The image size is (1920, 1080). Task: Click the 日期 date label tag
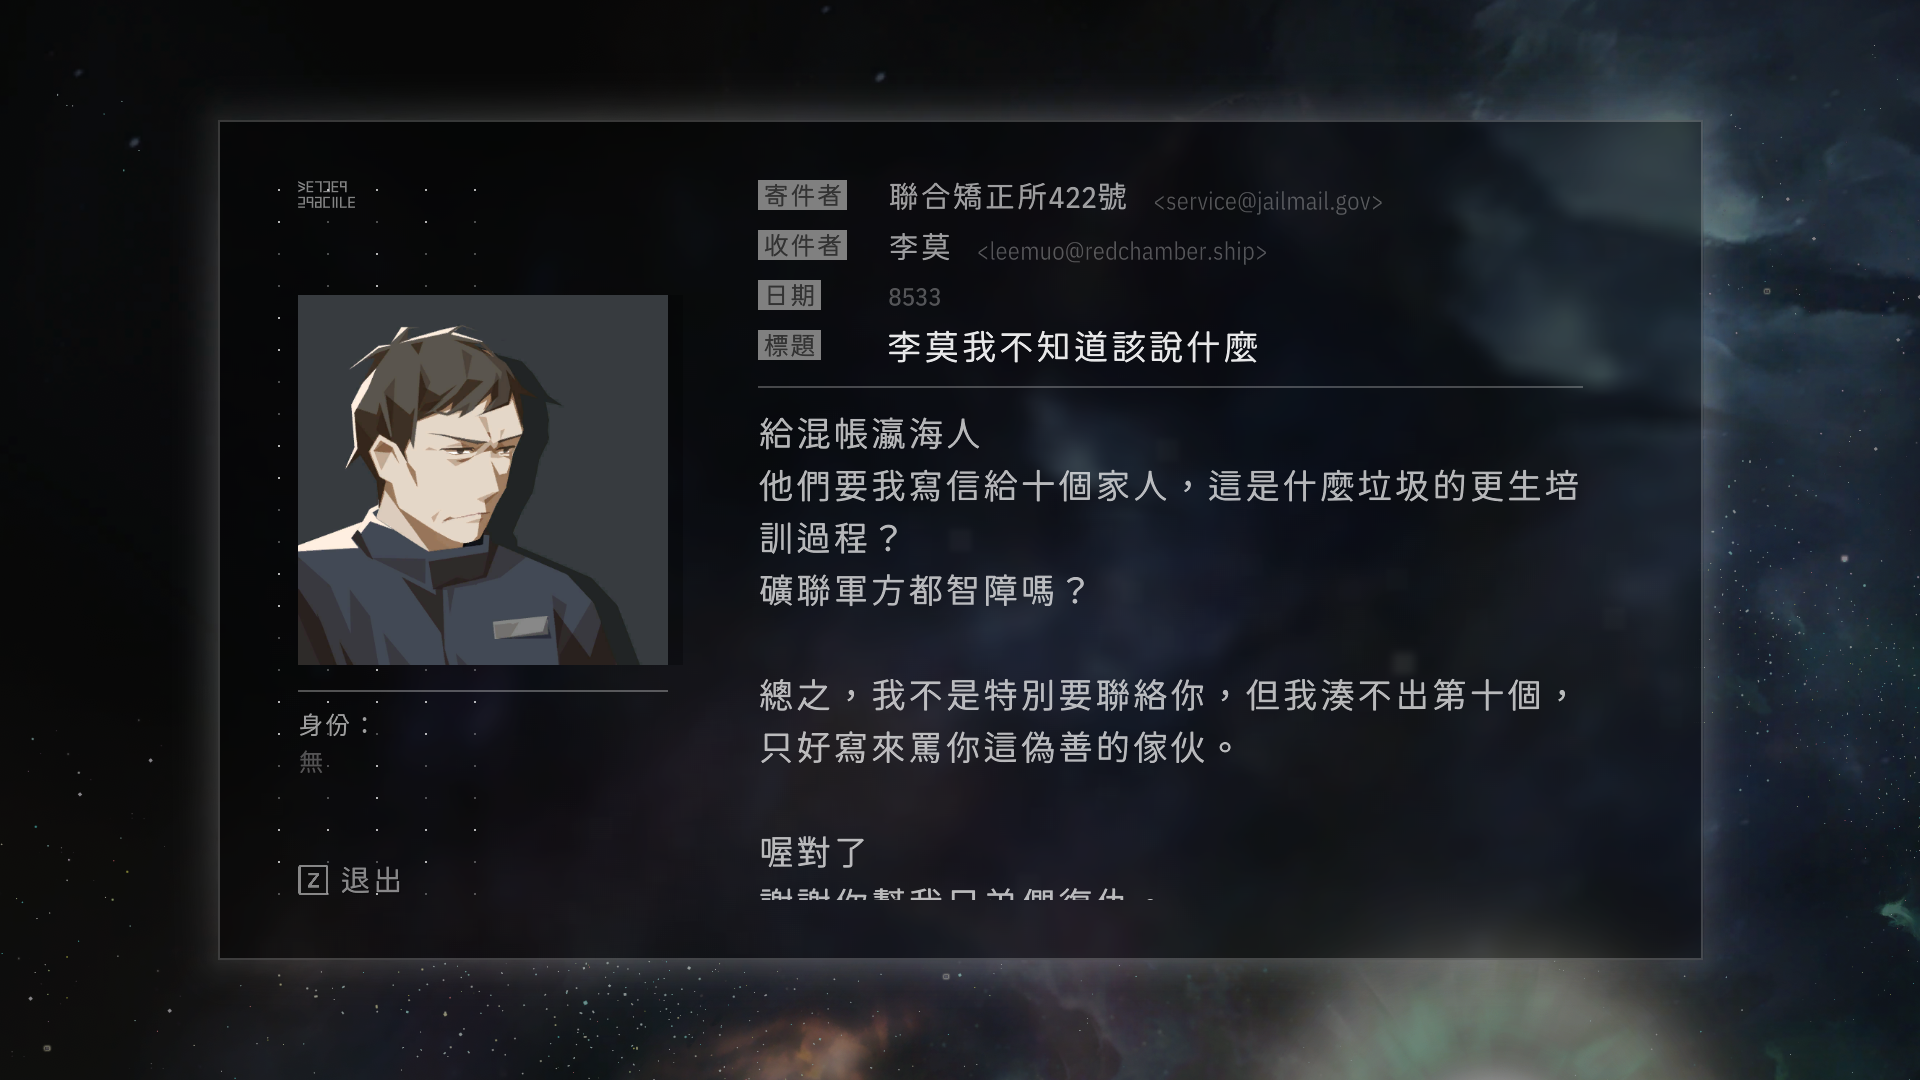click(789, 295)
